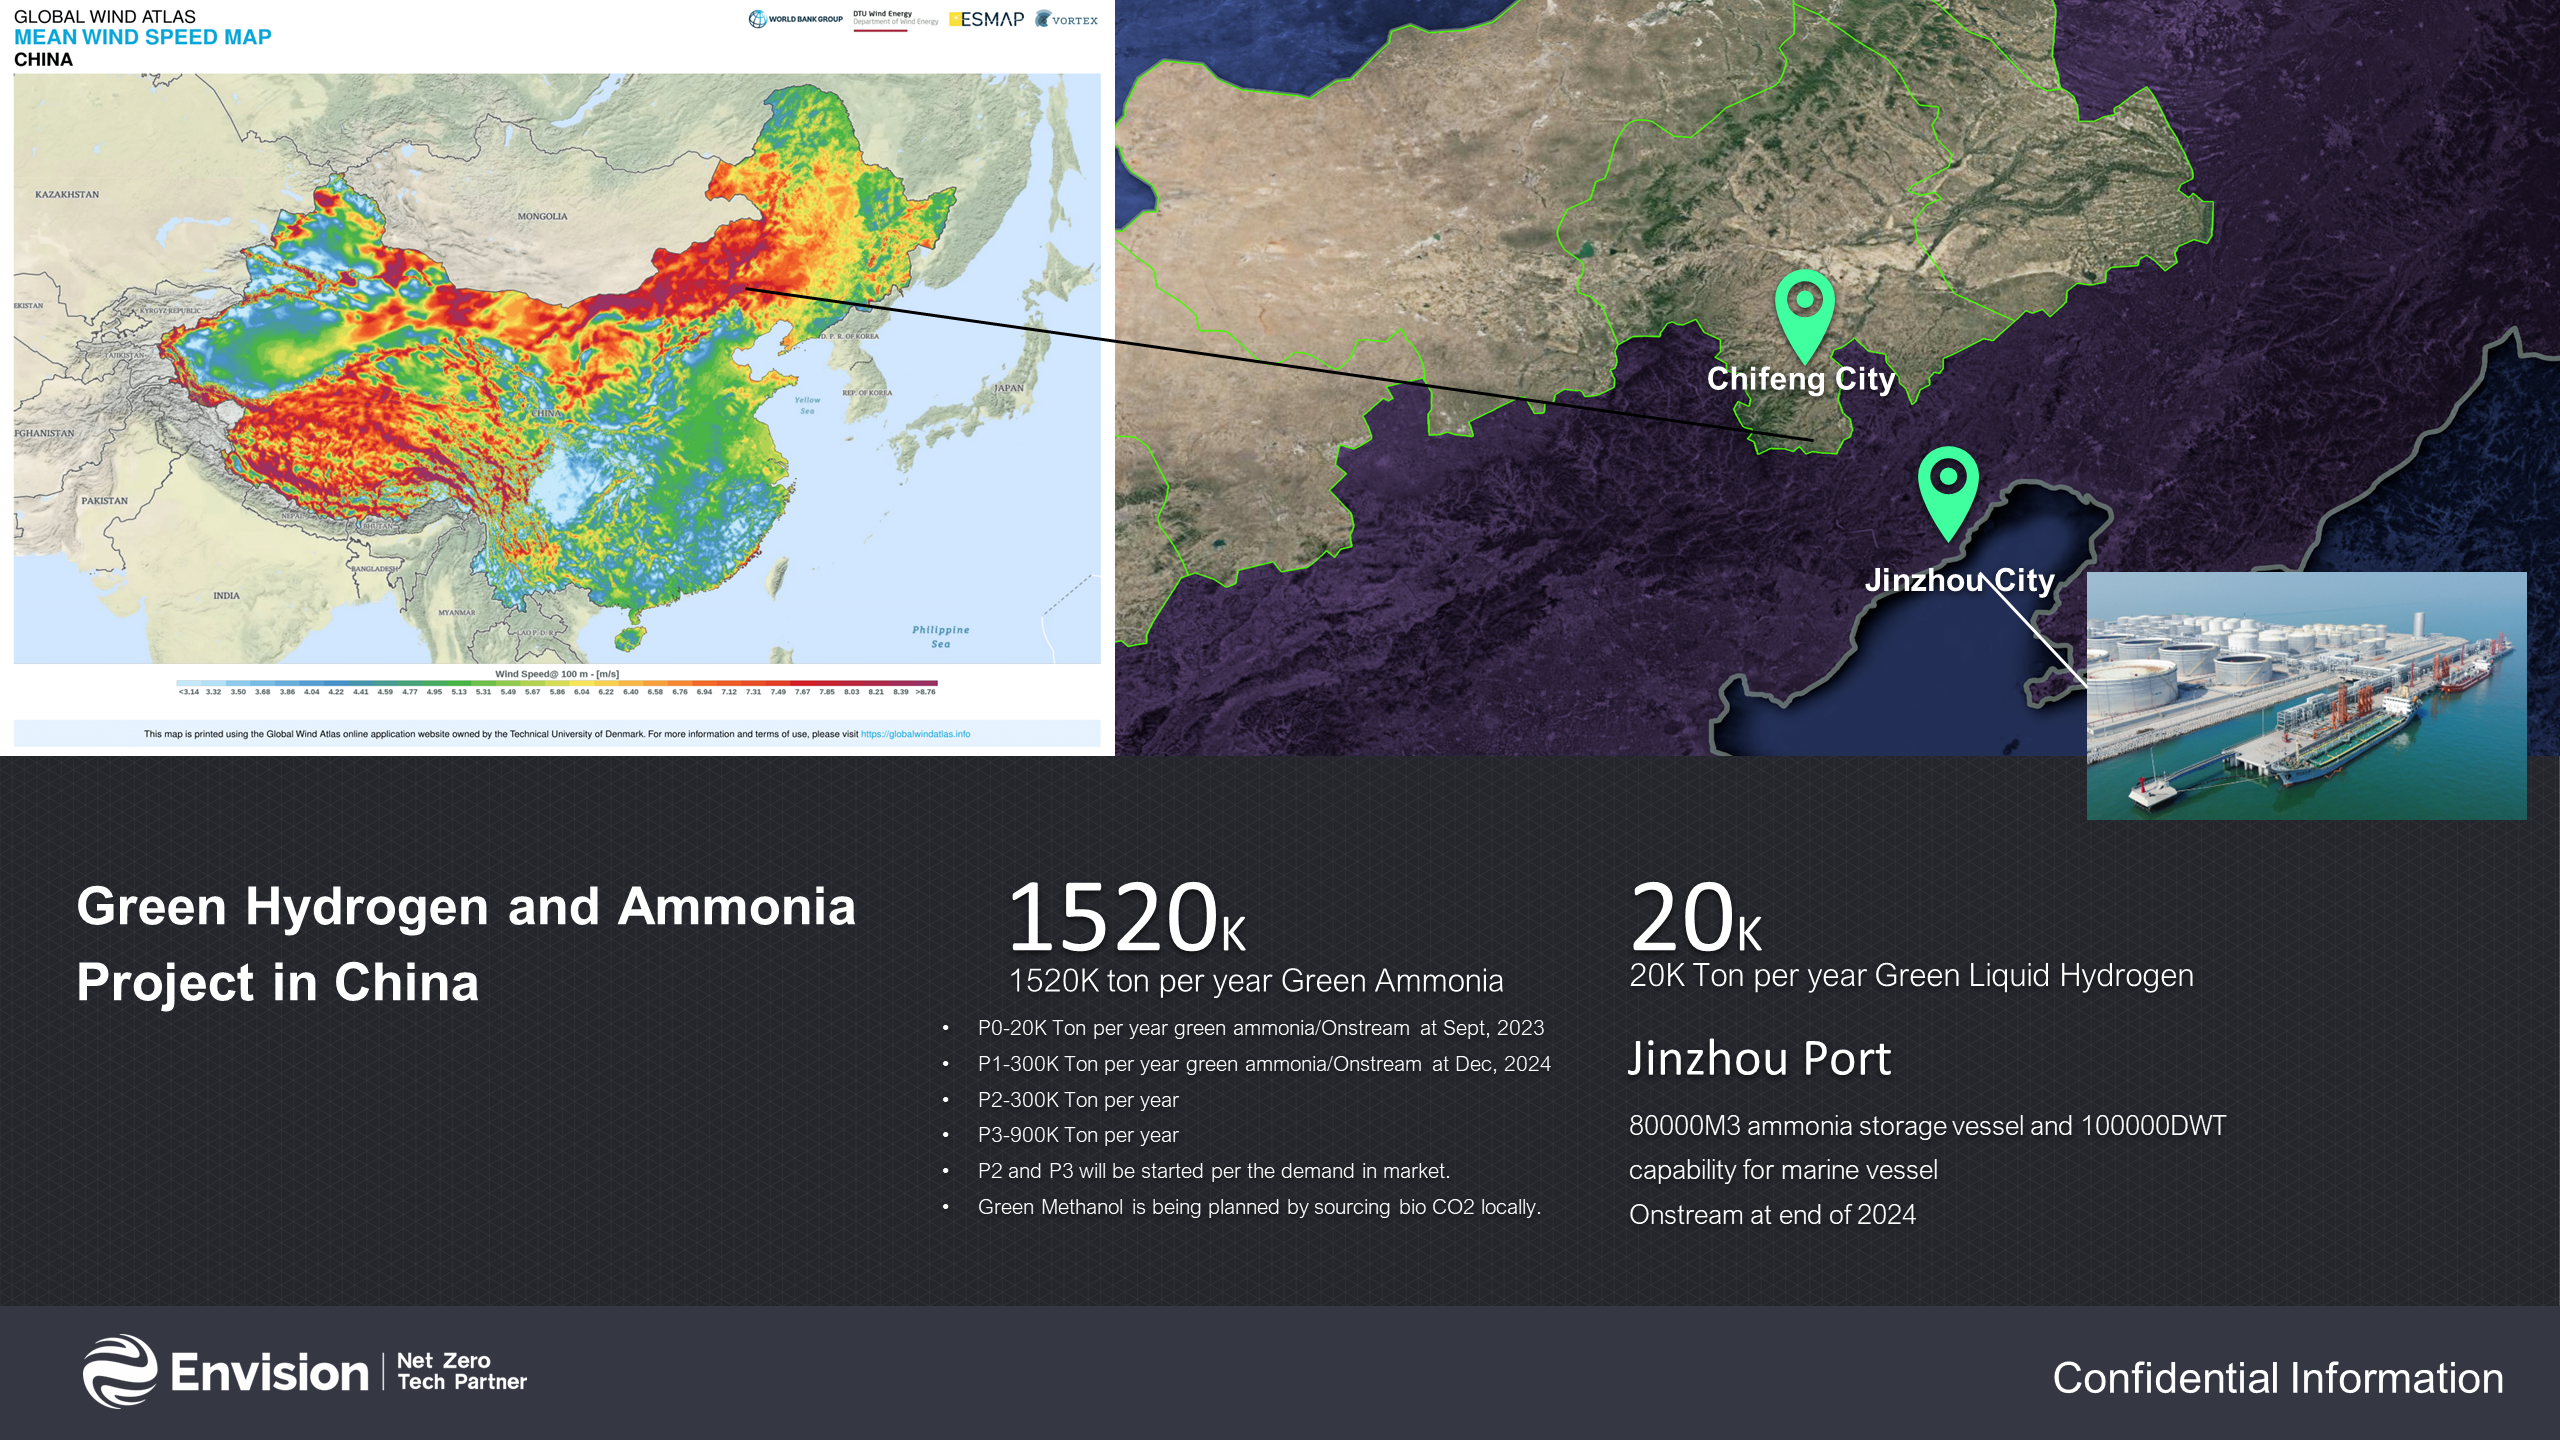Click the large 1520K figure
The height and width of the screenshot is (1440, 2560).
pos(1126,918)
